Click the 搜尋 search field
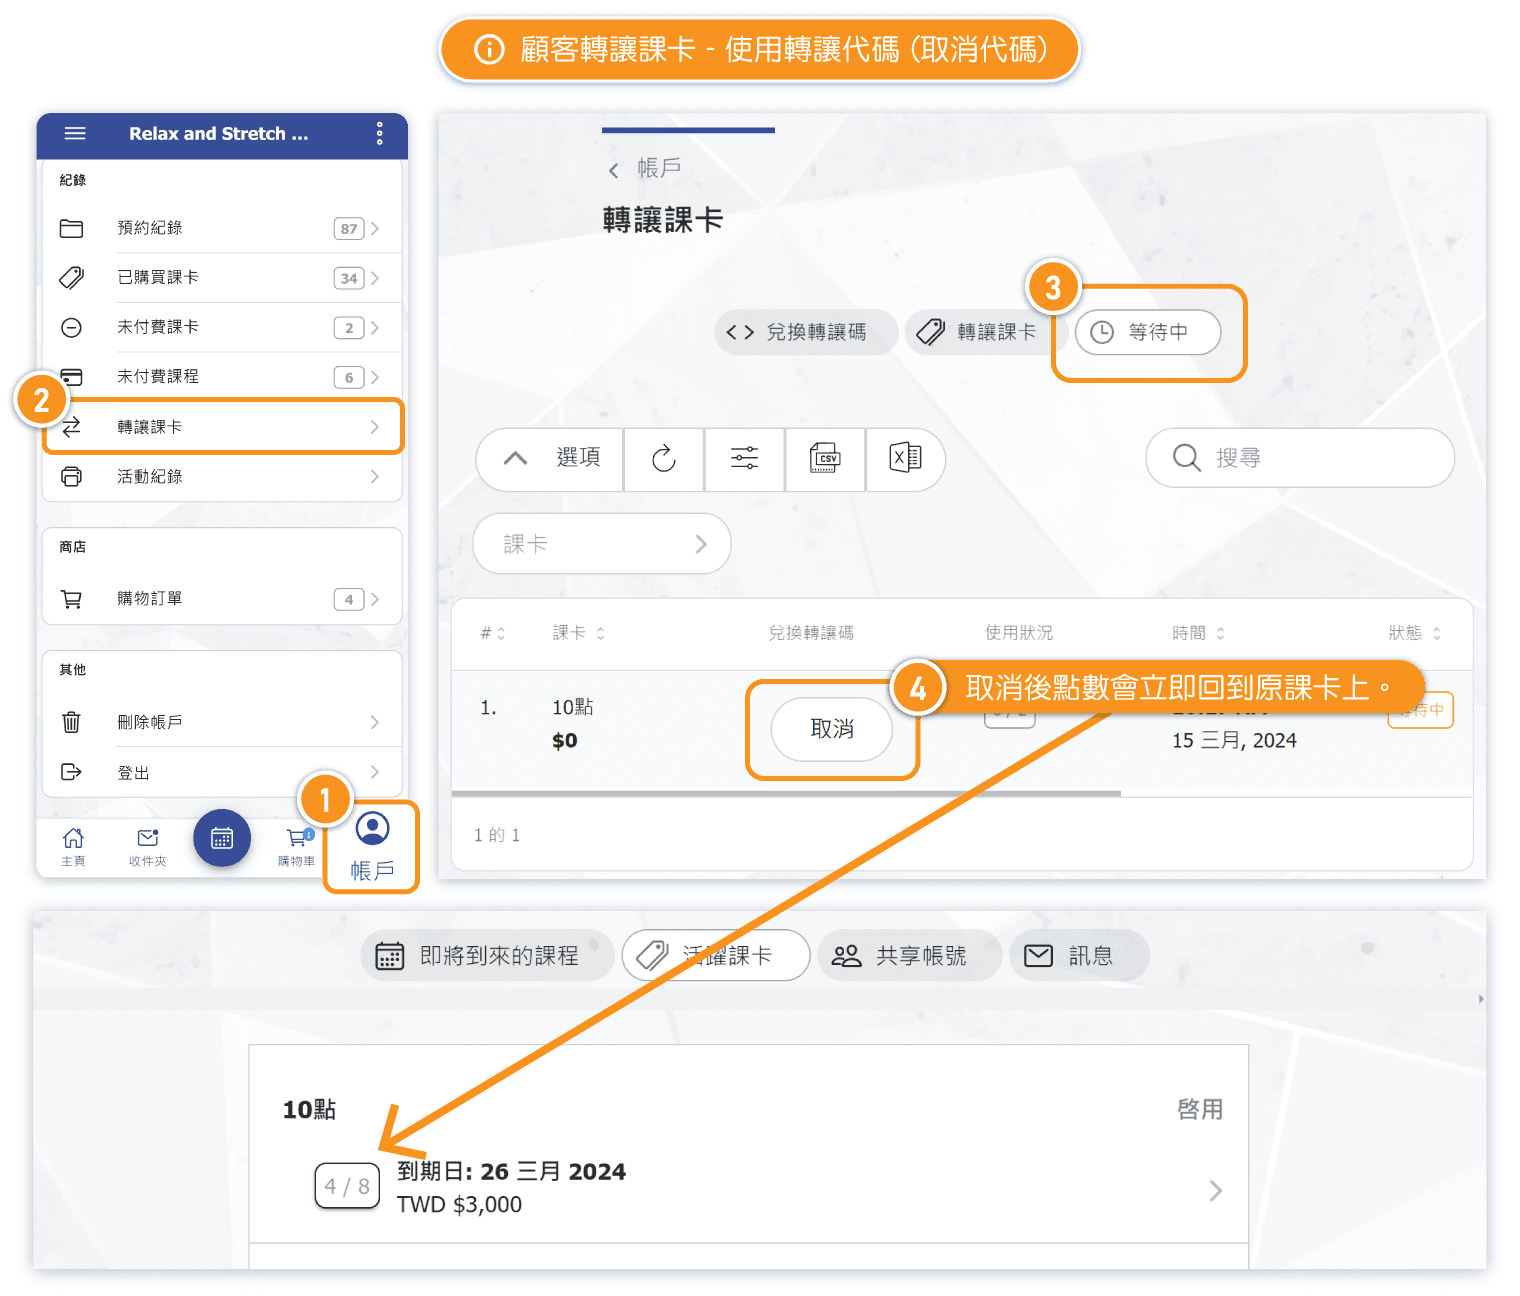This screenshot has height=1296, width=1520. click(1300, 458)
